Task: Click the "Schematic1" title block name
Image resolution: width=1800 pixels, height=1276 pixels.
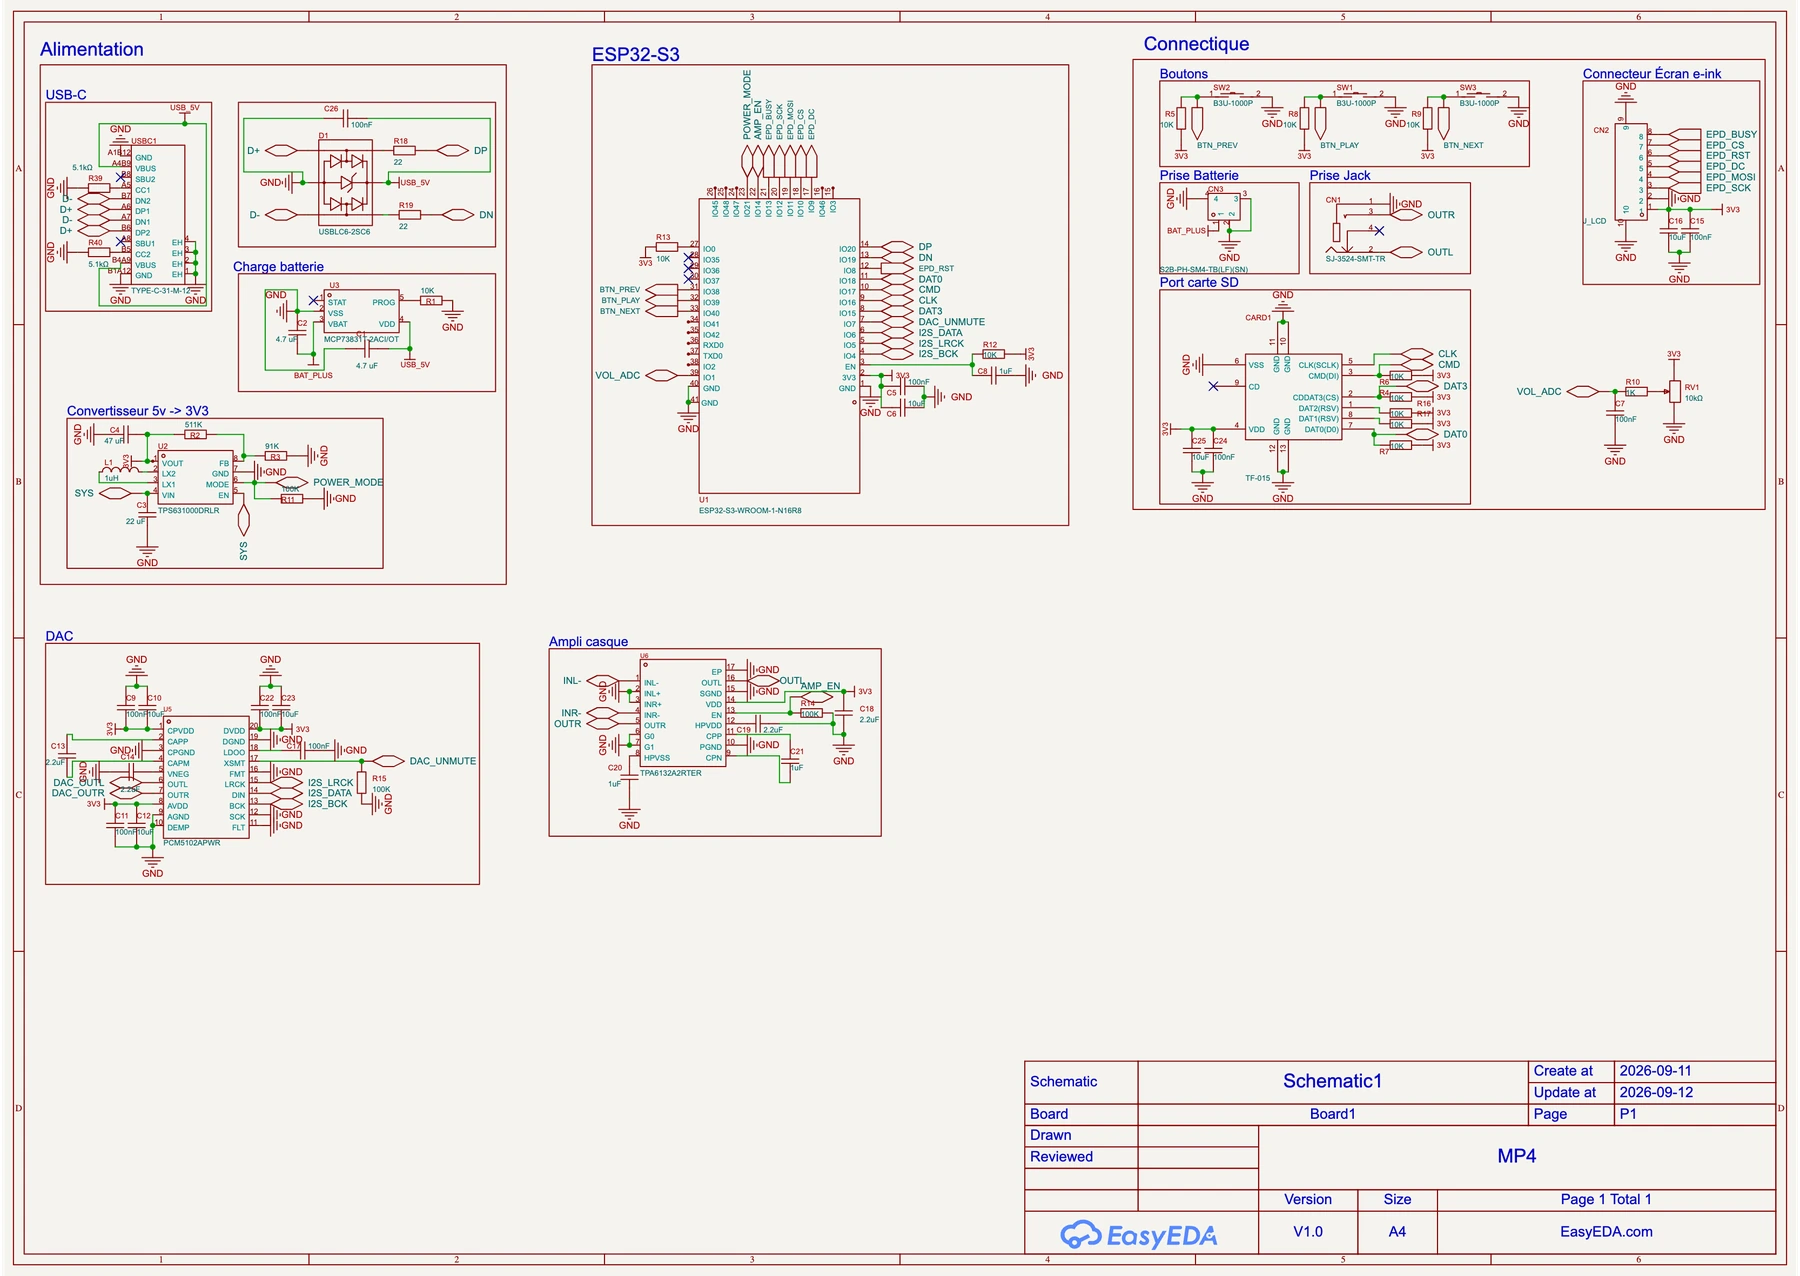Action: point(1332,1081)
